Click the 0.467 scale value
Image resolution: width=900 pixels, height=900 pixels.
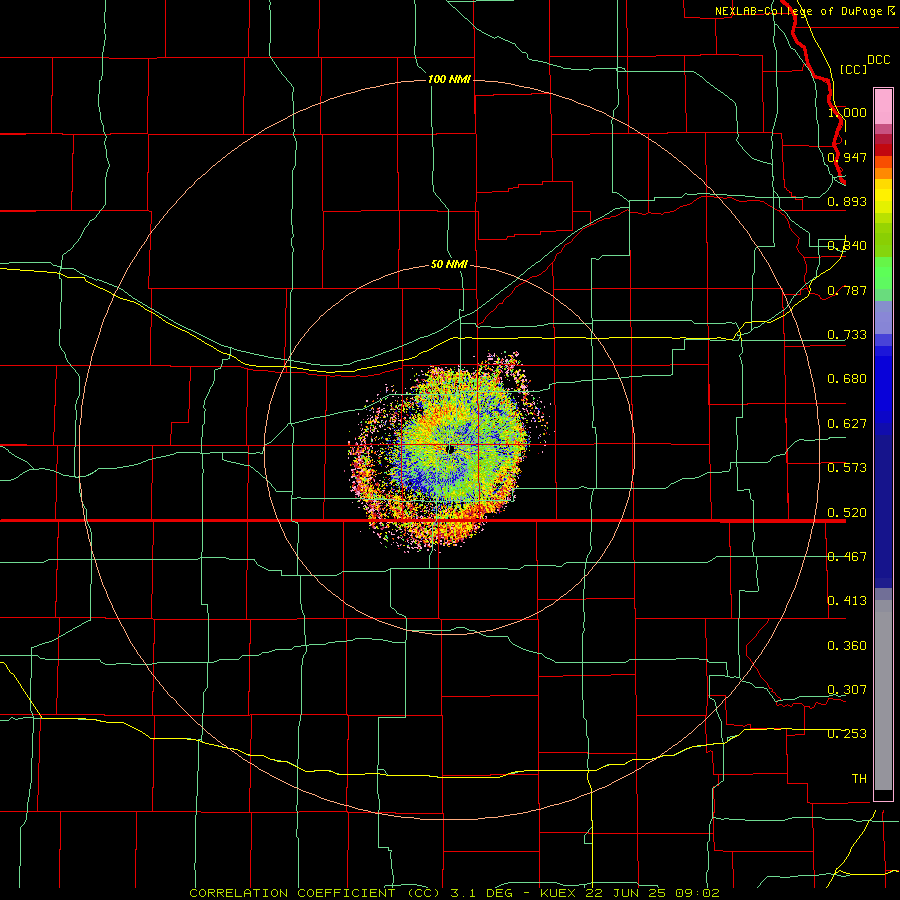847,557
